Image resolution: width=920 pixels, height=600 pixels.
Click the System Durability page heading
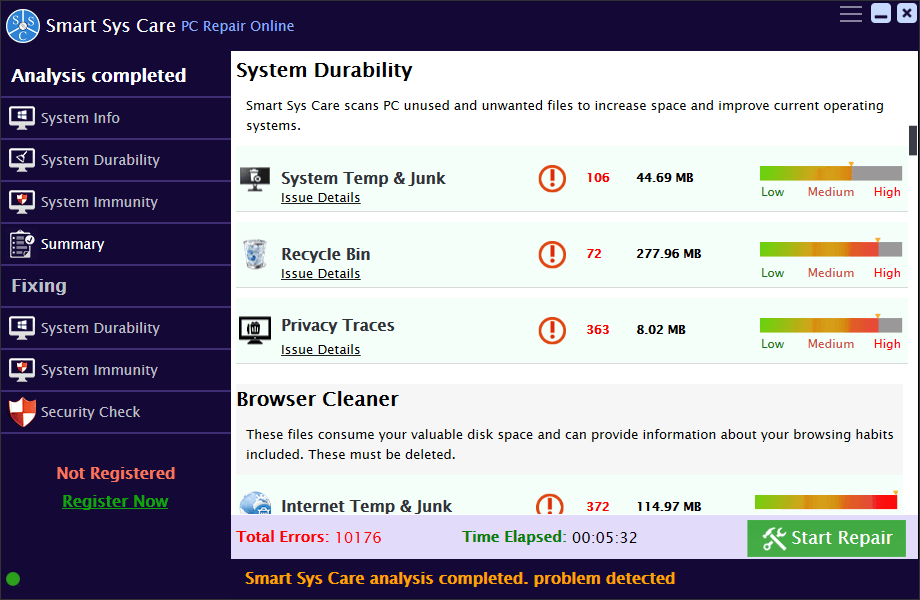[x=324, y=70]
